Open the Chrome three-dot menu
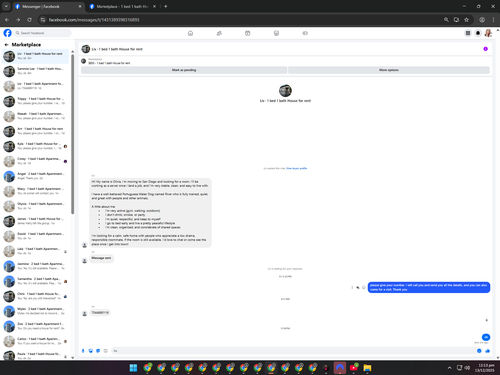The image size is (500, 375). click(x=493, y=20)
